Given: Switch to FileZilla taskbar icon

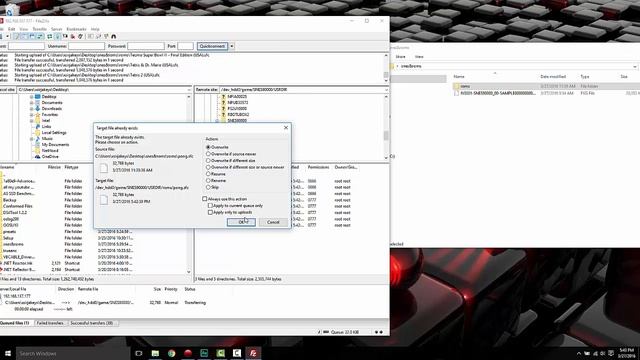Looking at the screenshot, I should pyautogui.click(x=253, y=353).
